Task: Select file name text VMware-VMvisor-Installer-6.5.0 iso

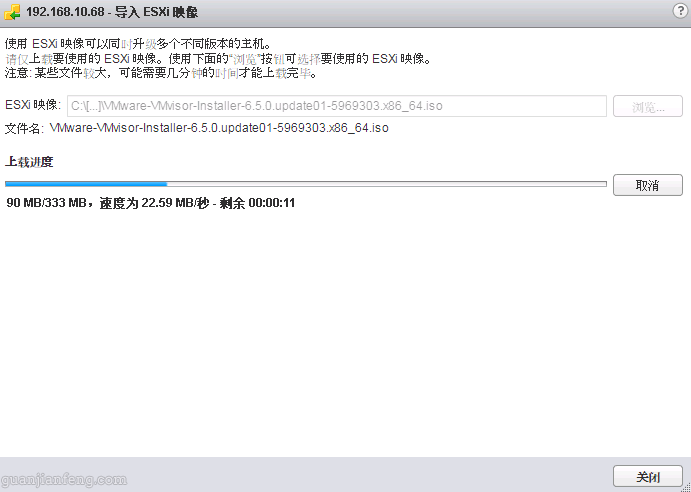Action: 219,128
